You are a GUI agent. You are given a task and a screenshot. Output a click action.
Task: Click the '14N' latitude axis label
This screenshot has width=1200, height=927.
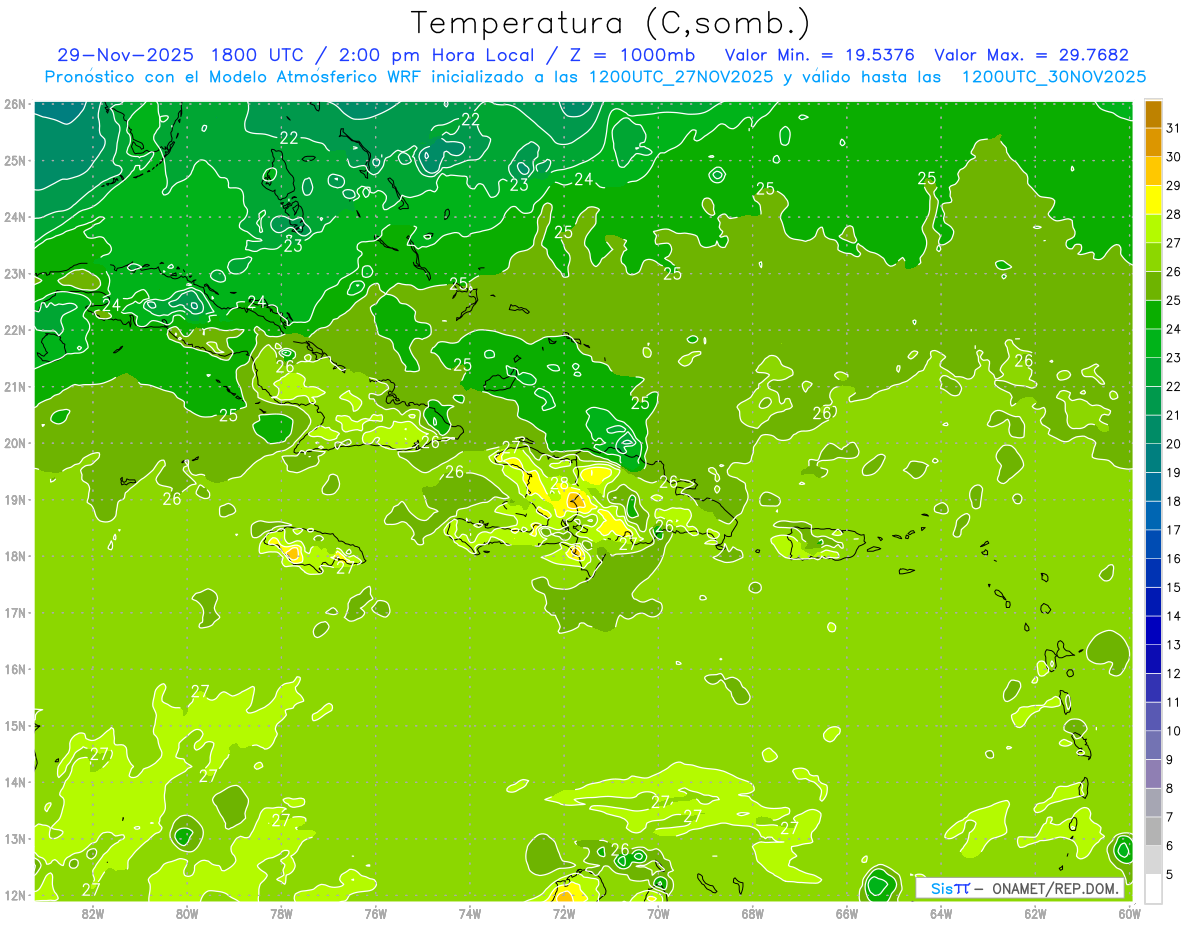coord(15,782)
